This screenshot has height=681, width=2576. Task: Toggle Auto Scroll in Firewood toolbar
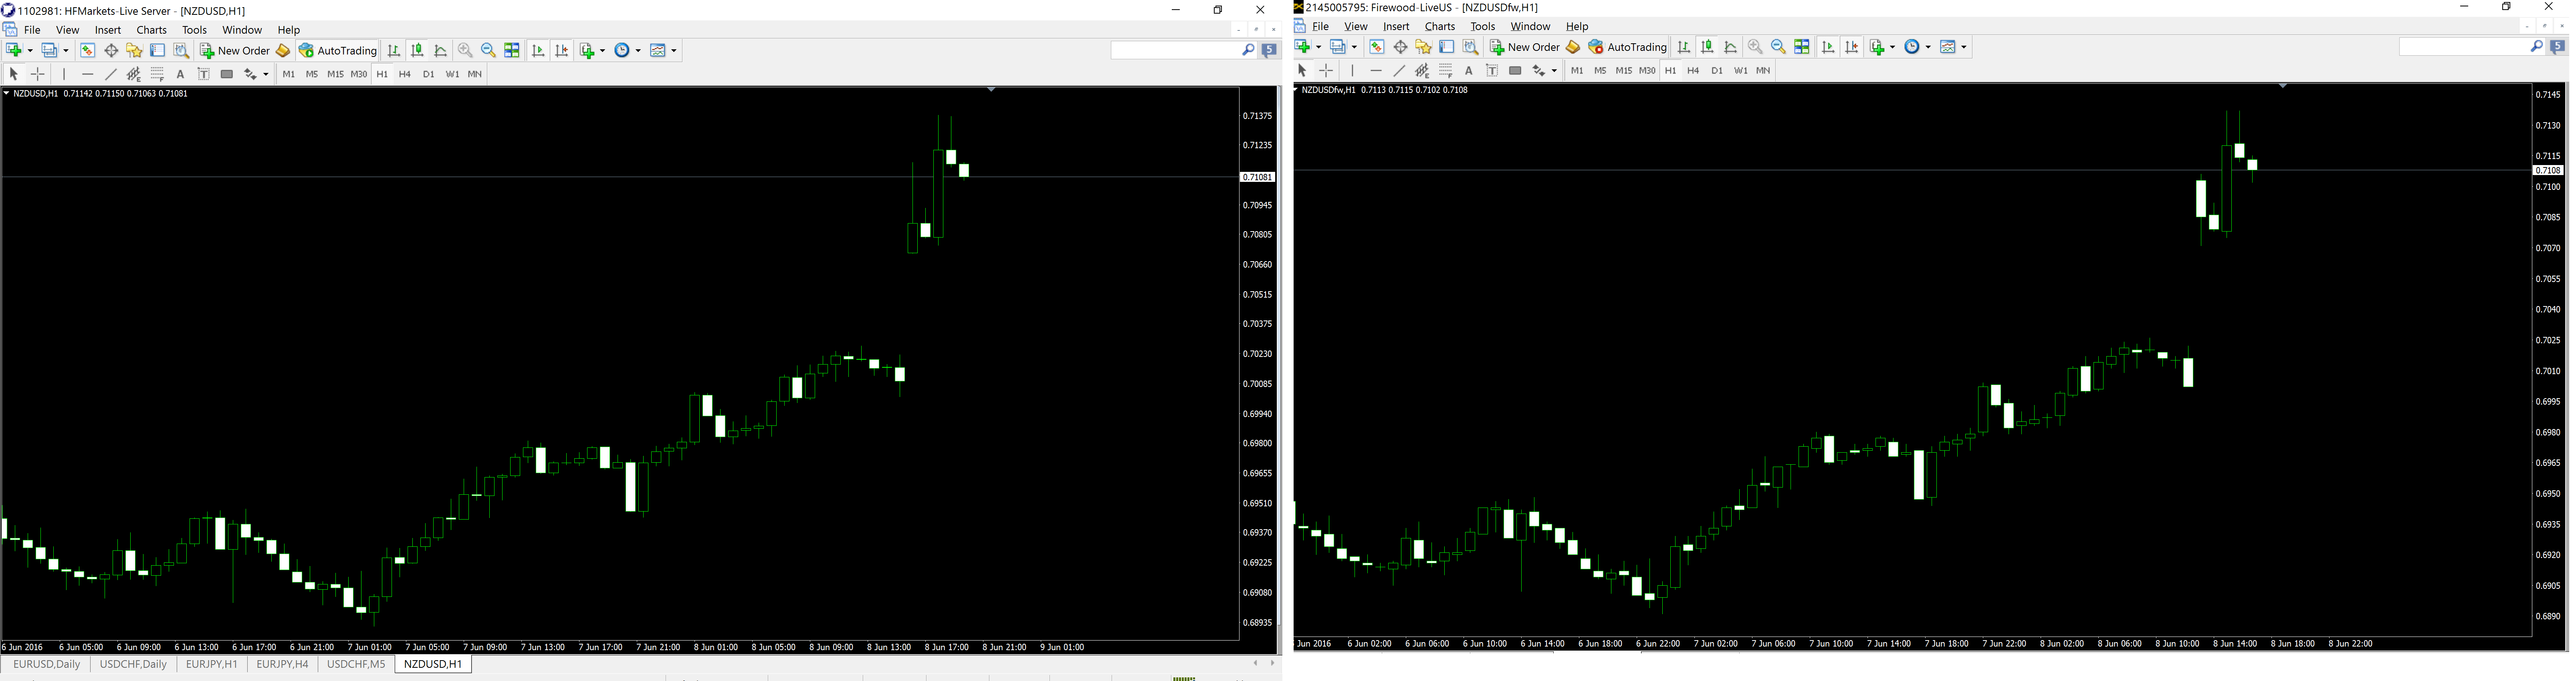tap(1828, 47)
